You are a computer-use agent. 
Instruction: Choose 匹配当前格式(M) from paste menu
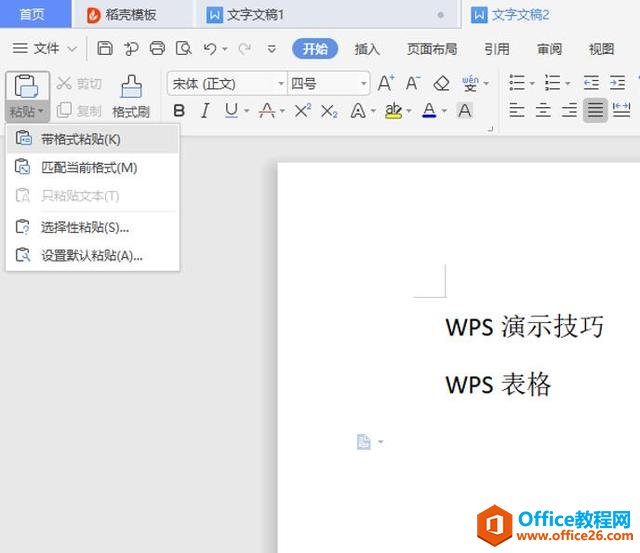pyautogui.click(x=93, y=167)
